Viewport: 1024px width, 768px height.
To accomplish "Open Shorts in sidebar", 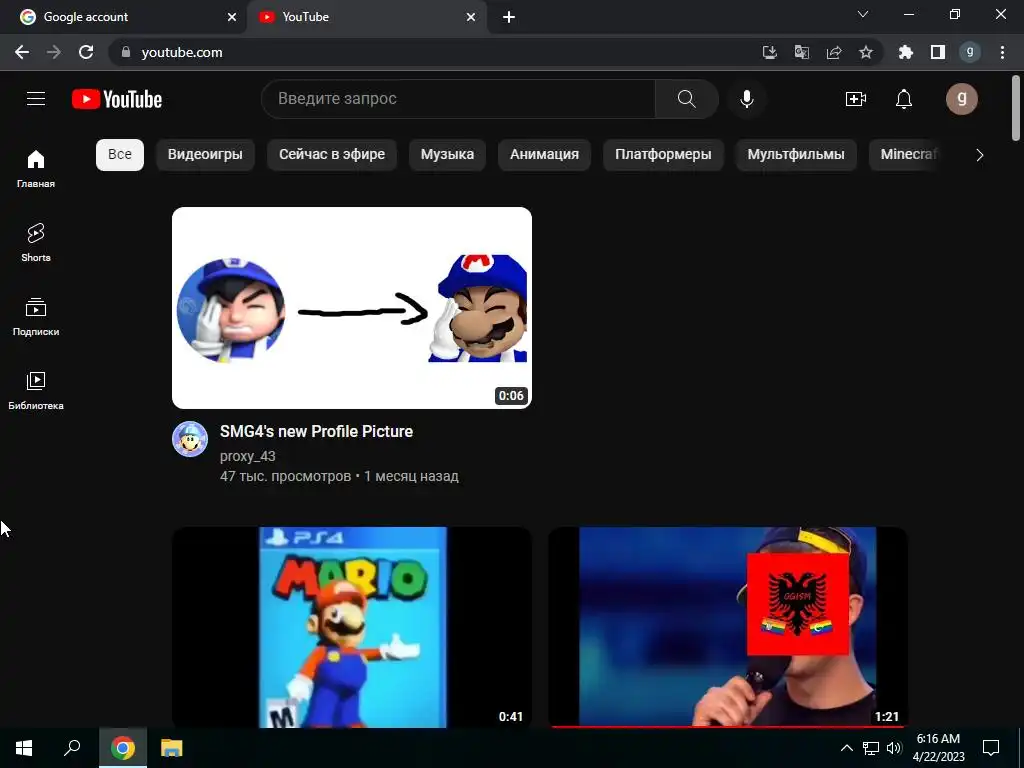I will [36, 243].
